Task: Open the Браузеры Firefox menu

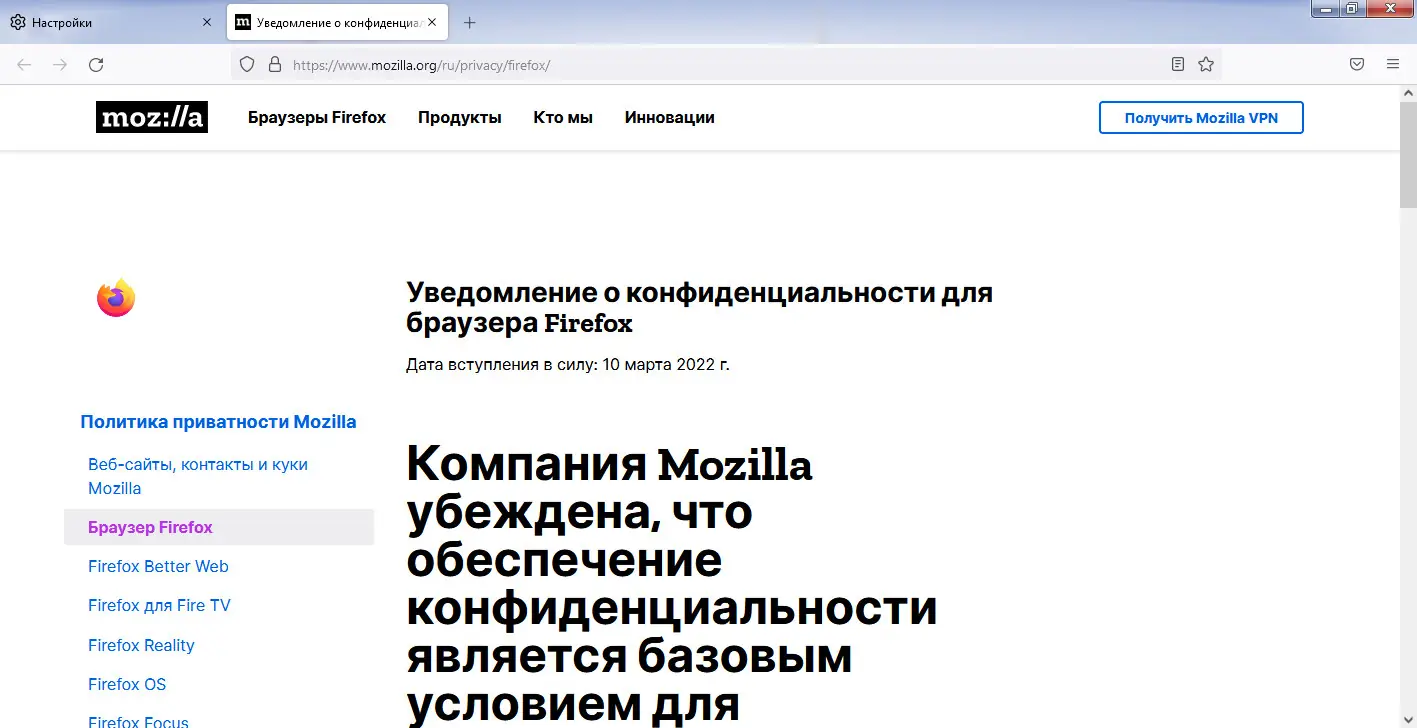Action: click(x=317, y=118)
